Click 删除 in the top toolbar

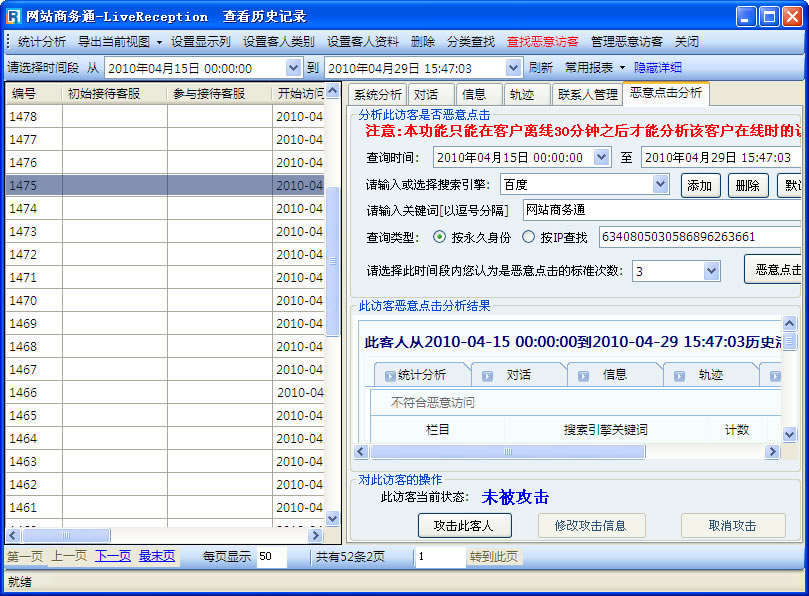423,42
